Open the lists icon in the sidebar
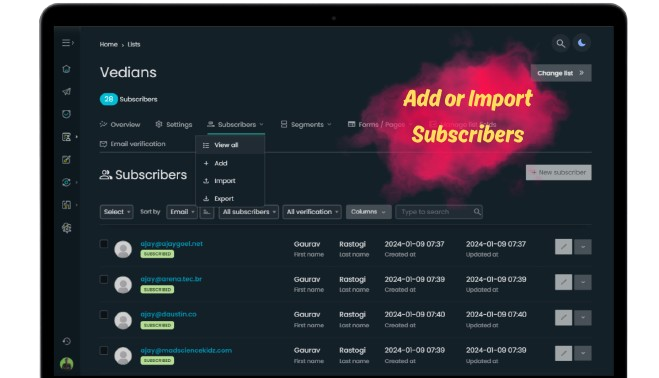This screenshot has height=378, width=659. tap(66, 137)
